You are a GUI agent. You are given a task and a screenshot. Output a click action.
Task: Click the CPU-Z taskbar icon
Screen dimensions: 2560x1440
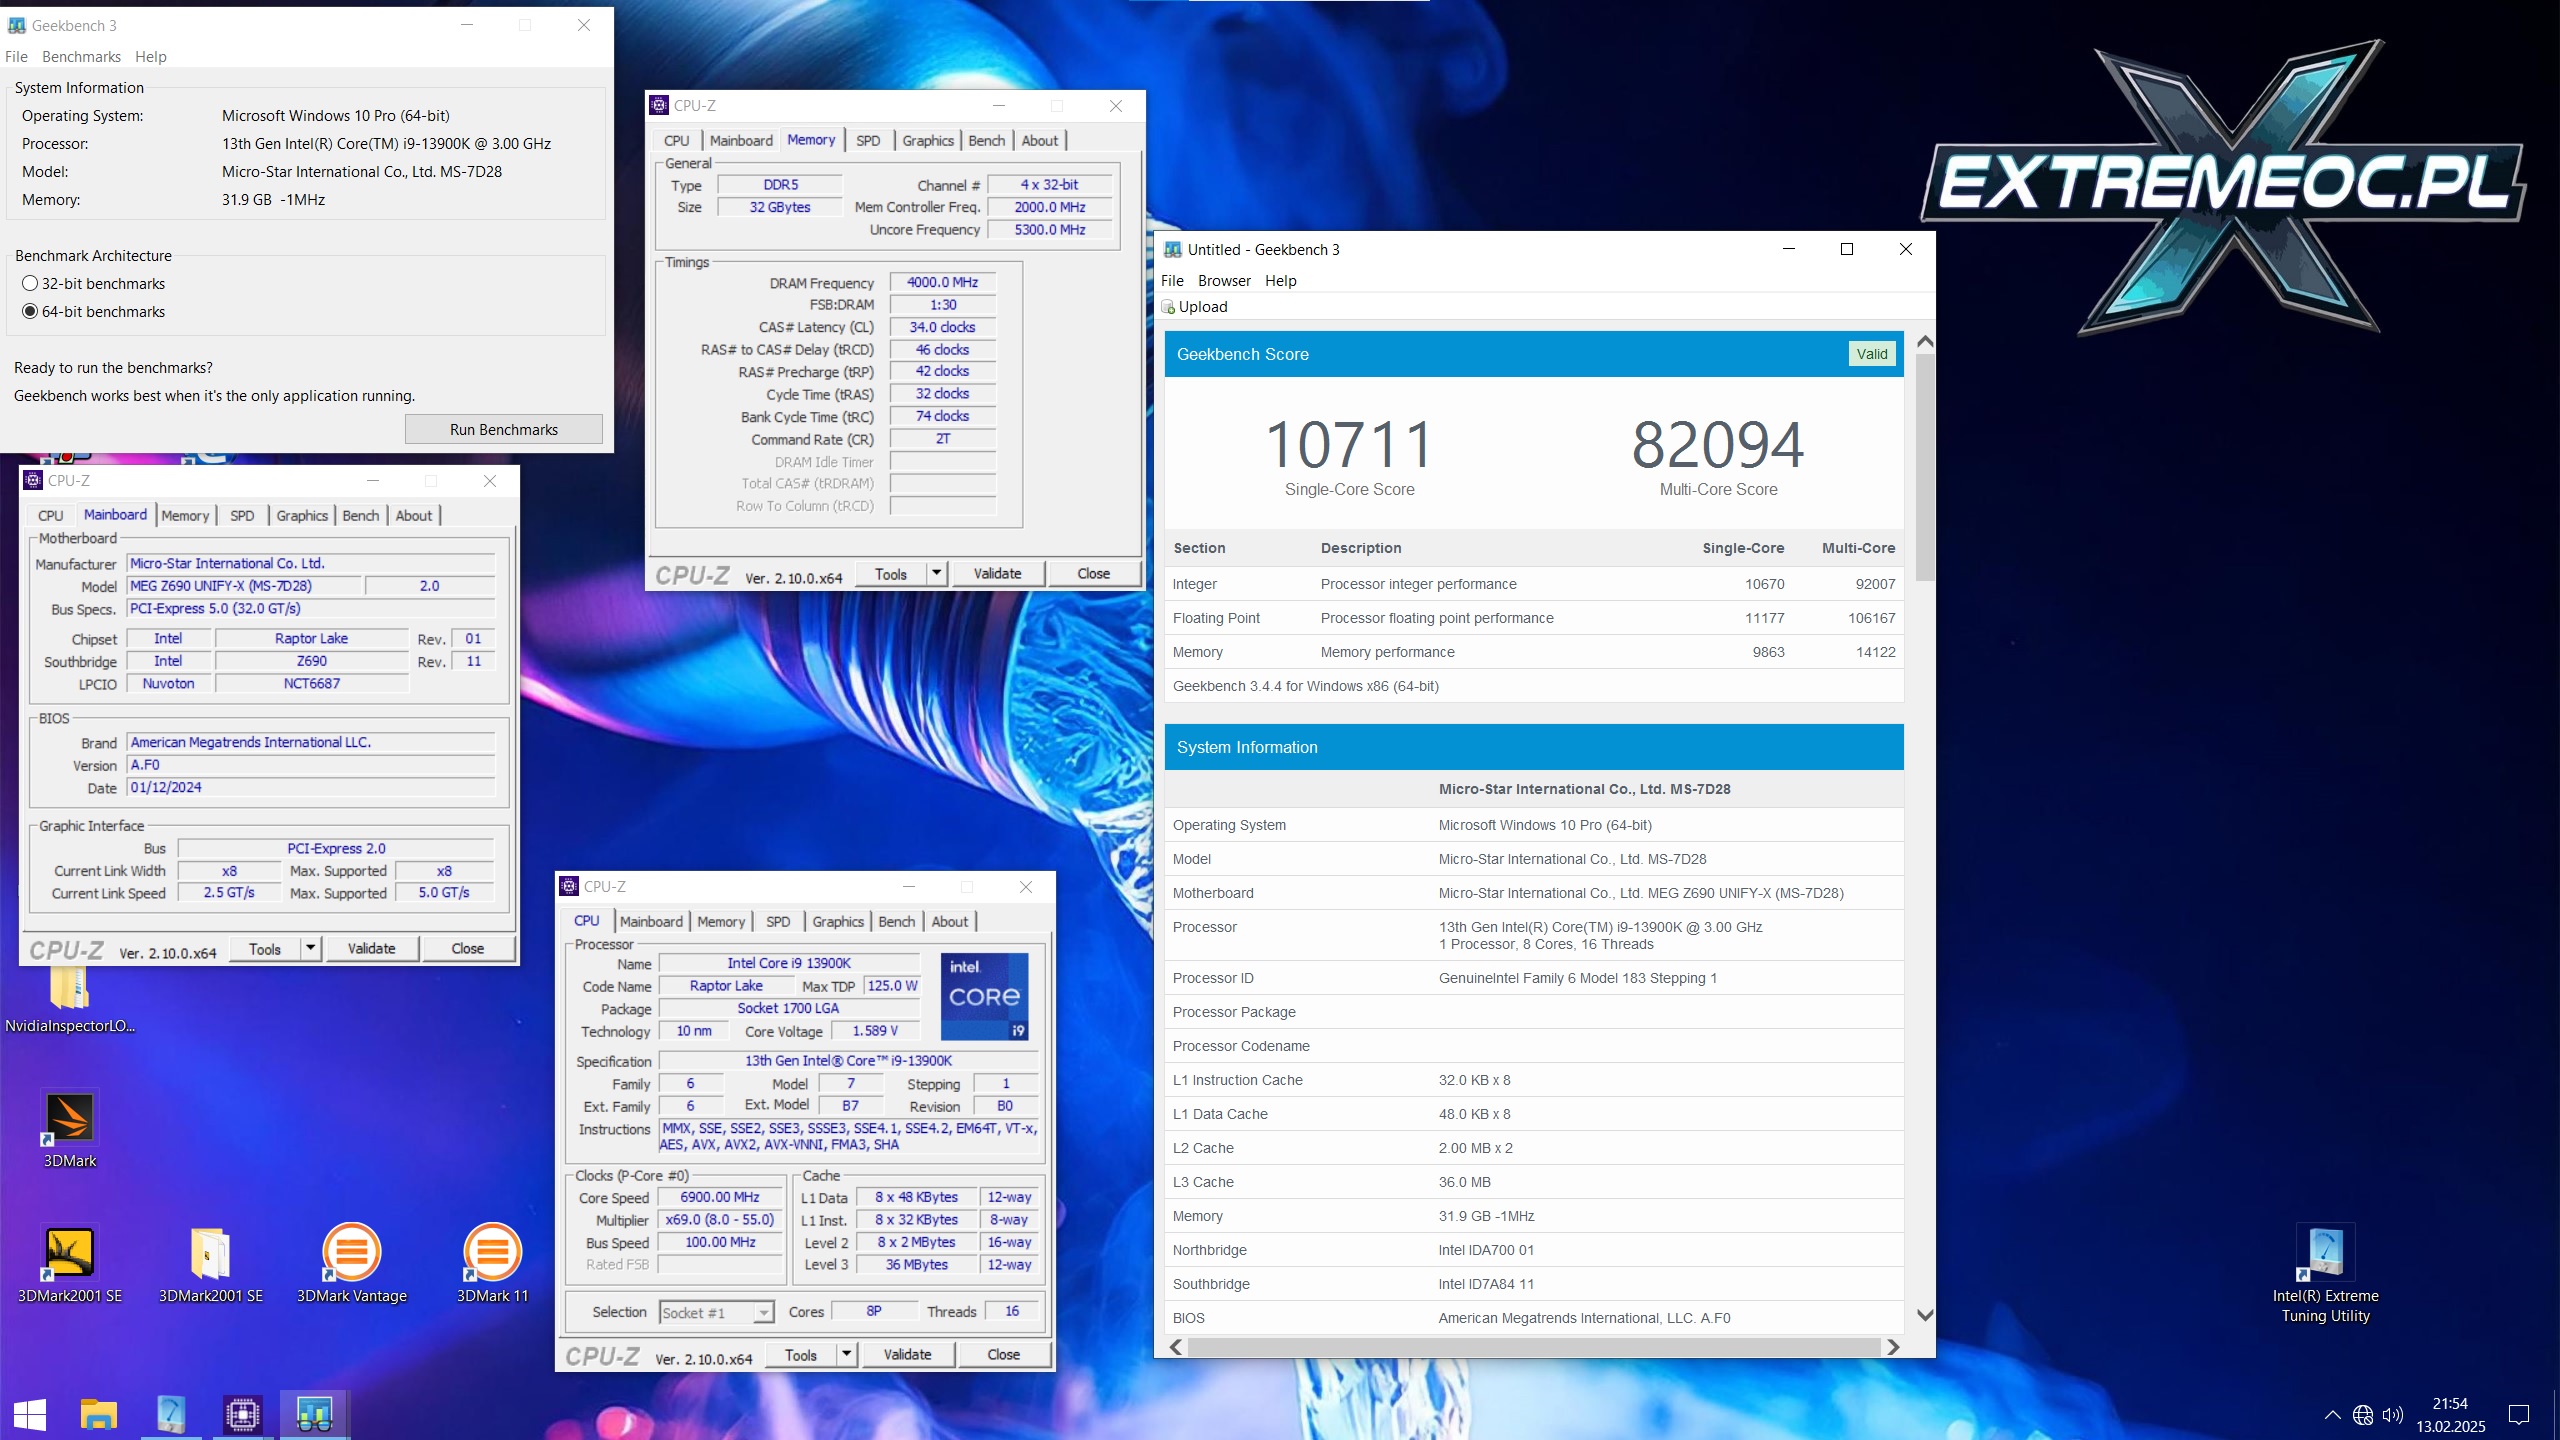[243, 1414]
